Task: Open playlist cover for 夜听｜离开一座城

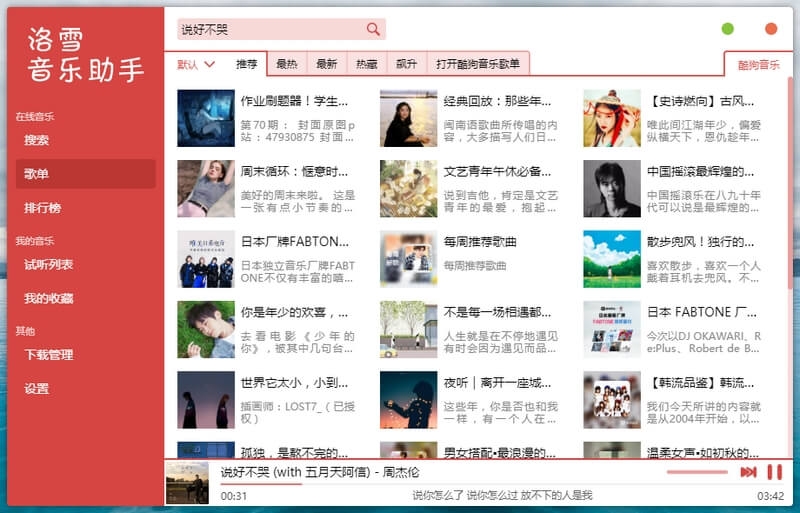Action: 409,400
